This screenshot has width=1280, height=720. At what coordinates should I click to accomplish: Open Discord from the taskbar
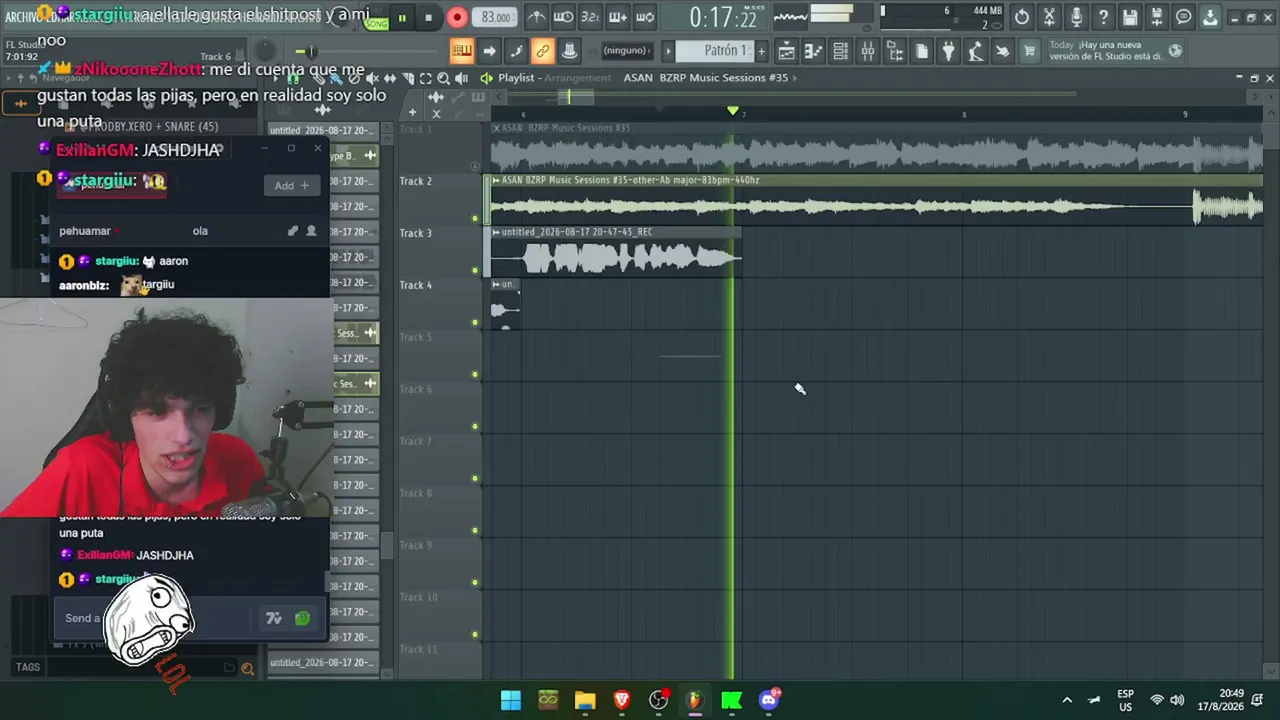[769, 700]
